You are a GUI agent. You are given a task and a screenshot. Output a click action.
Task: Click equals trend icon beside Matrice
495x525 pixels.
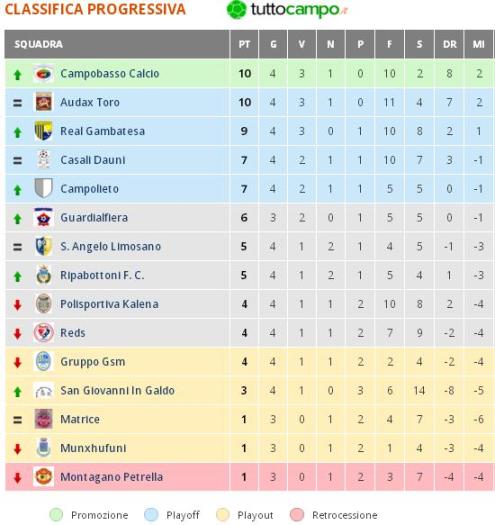[18, 420]
